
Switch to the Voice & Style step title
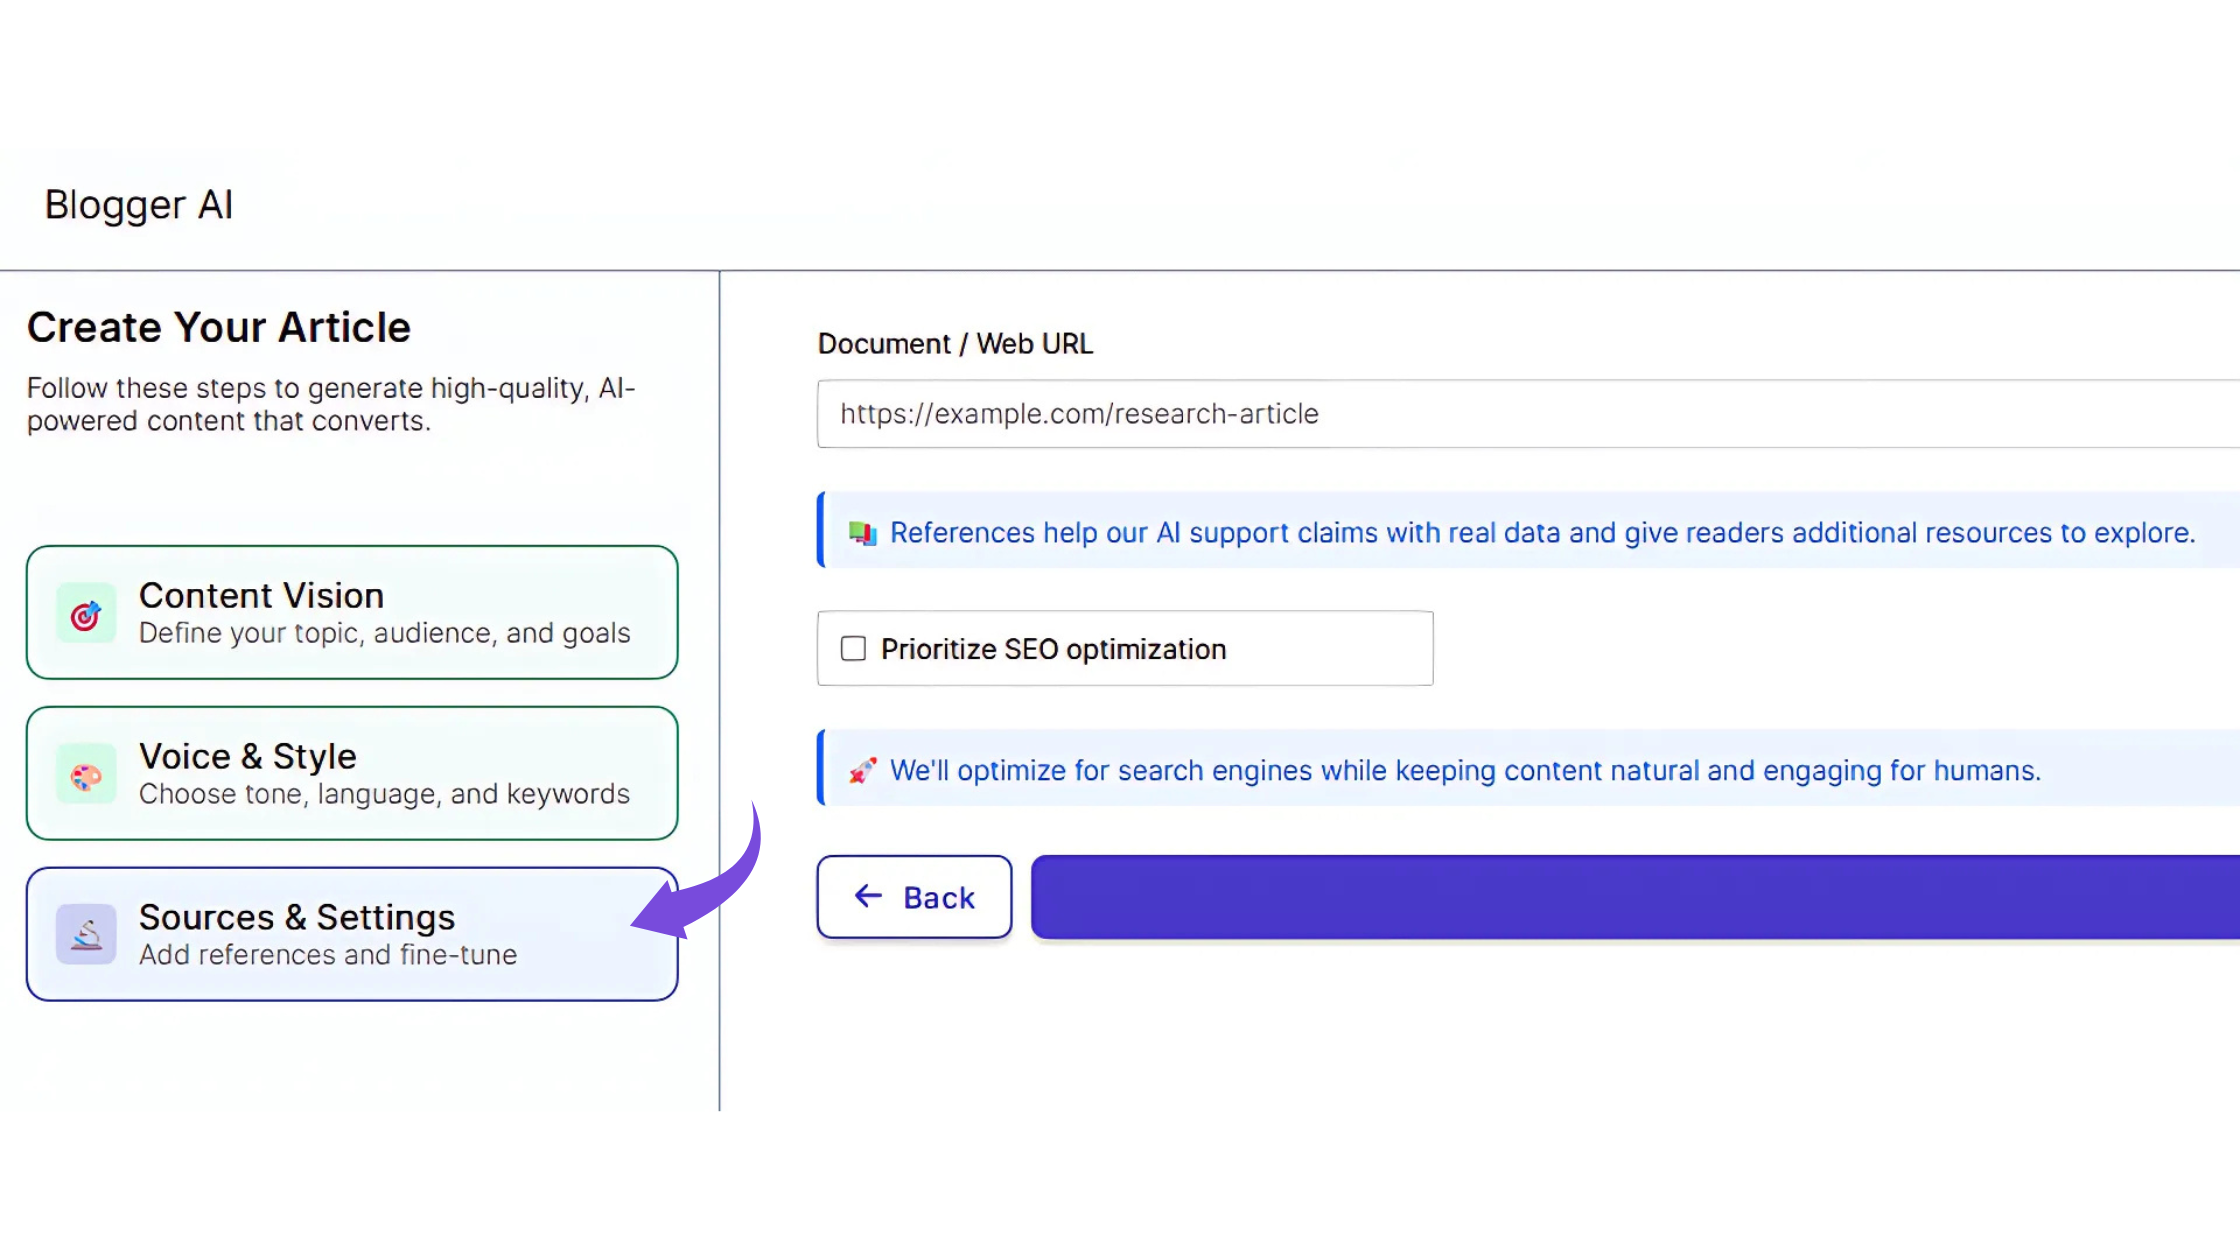pos(247,756)
